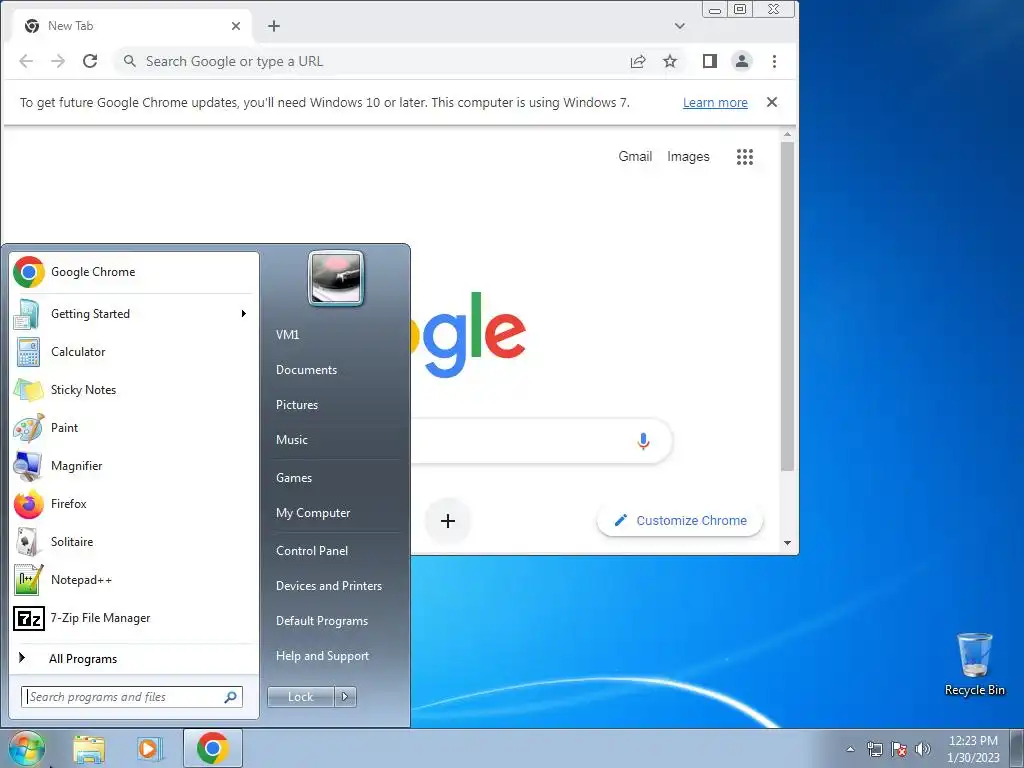
Task: Launch Calculator from the Start menu
Action: tap(133, 352)
